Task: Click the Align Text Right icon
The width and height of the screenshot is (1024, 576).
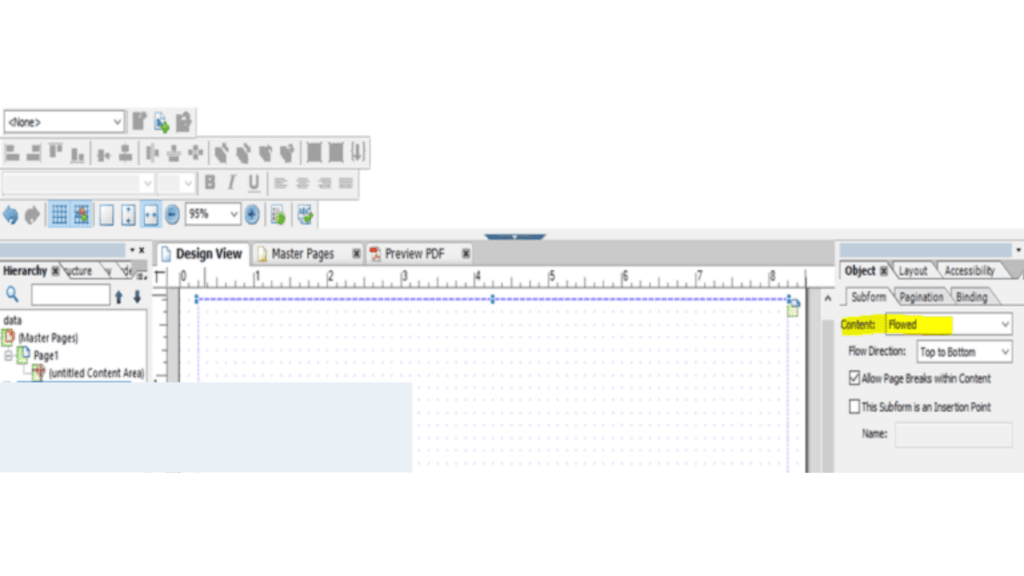Action: tap(325, 183)
